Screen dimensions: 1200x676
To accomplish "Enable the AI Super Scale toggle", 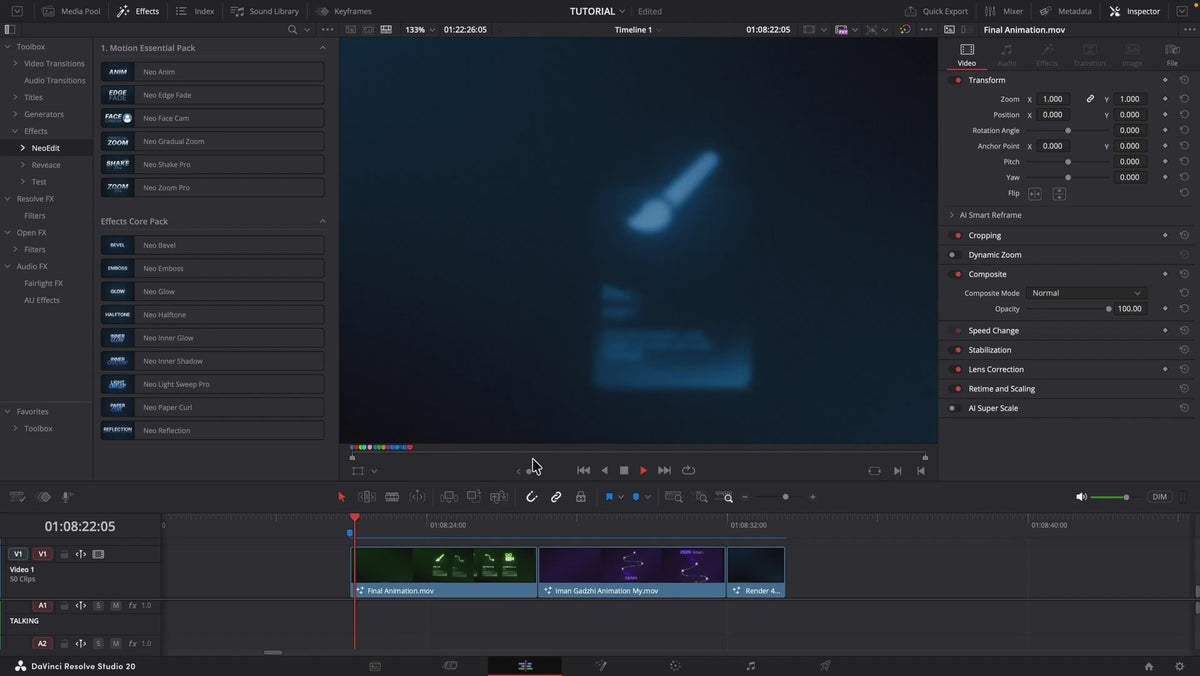I will pyautogui.click(x=952, y=408).
